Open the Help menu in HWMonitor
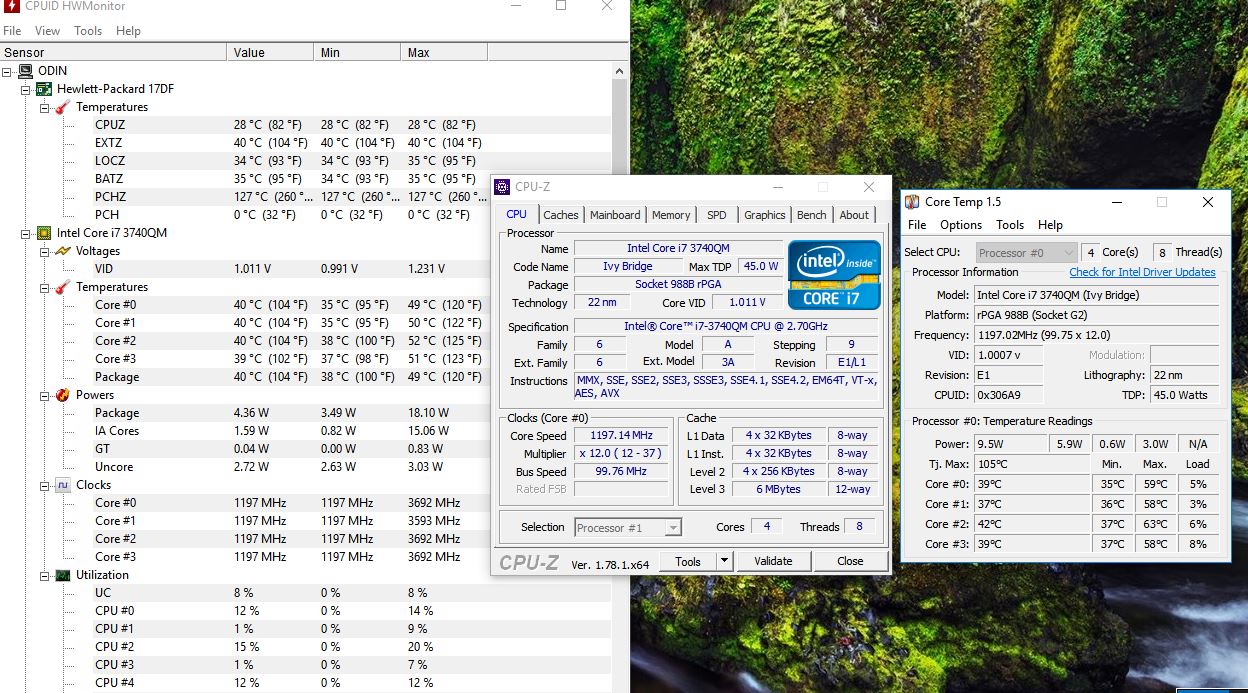The height and width of the screenshot is (693, 1248). (x=128, y=31)
